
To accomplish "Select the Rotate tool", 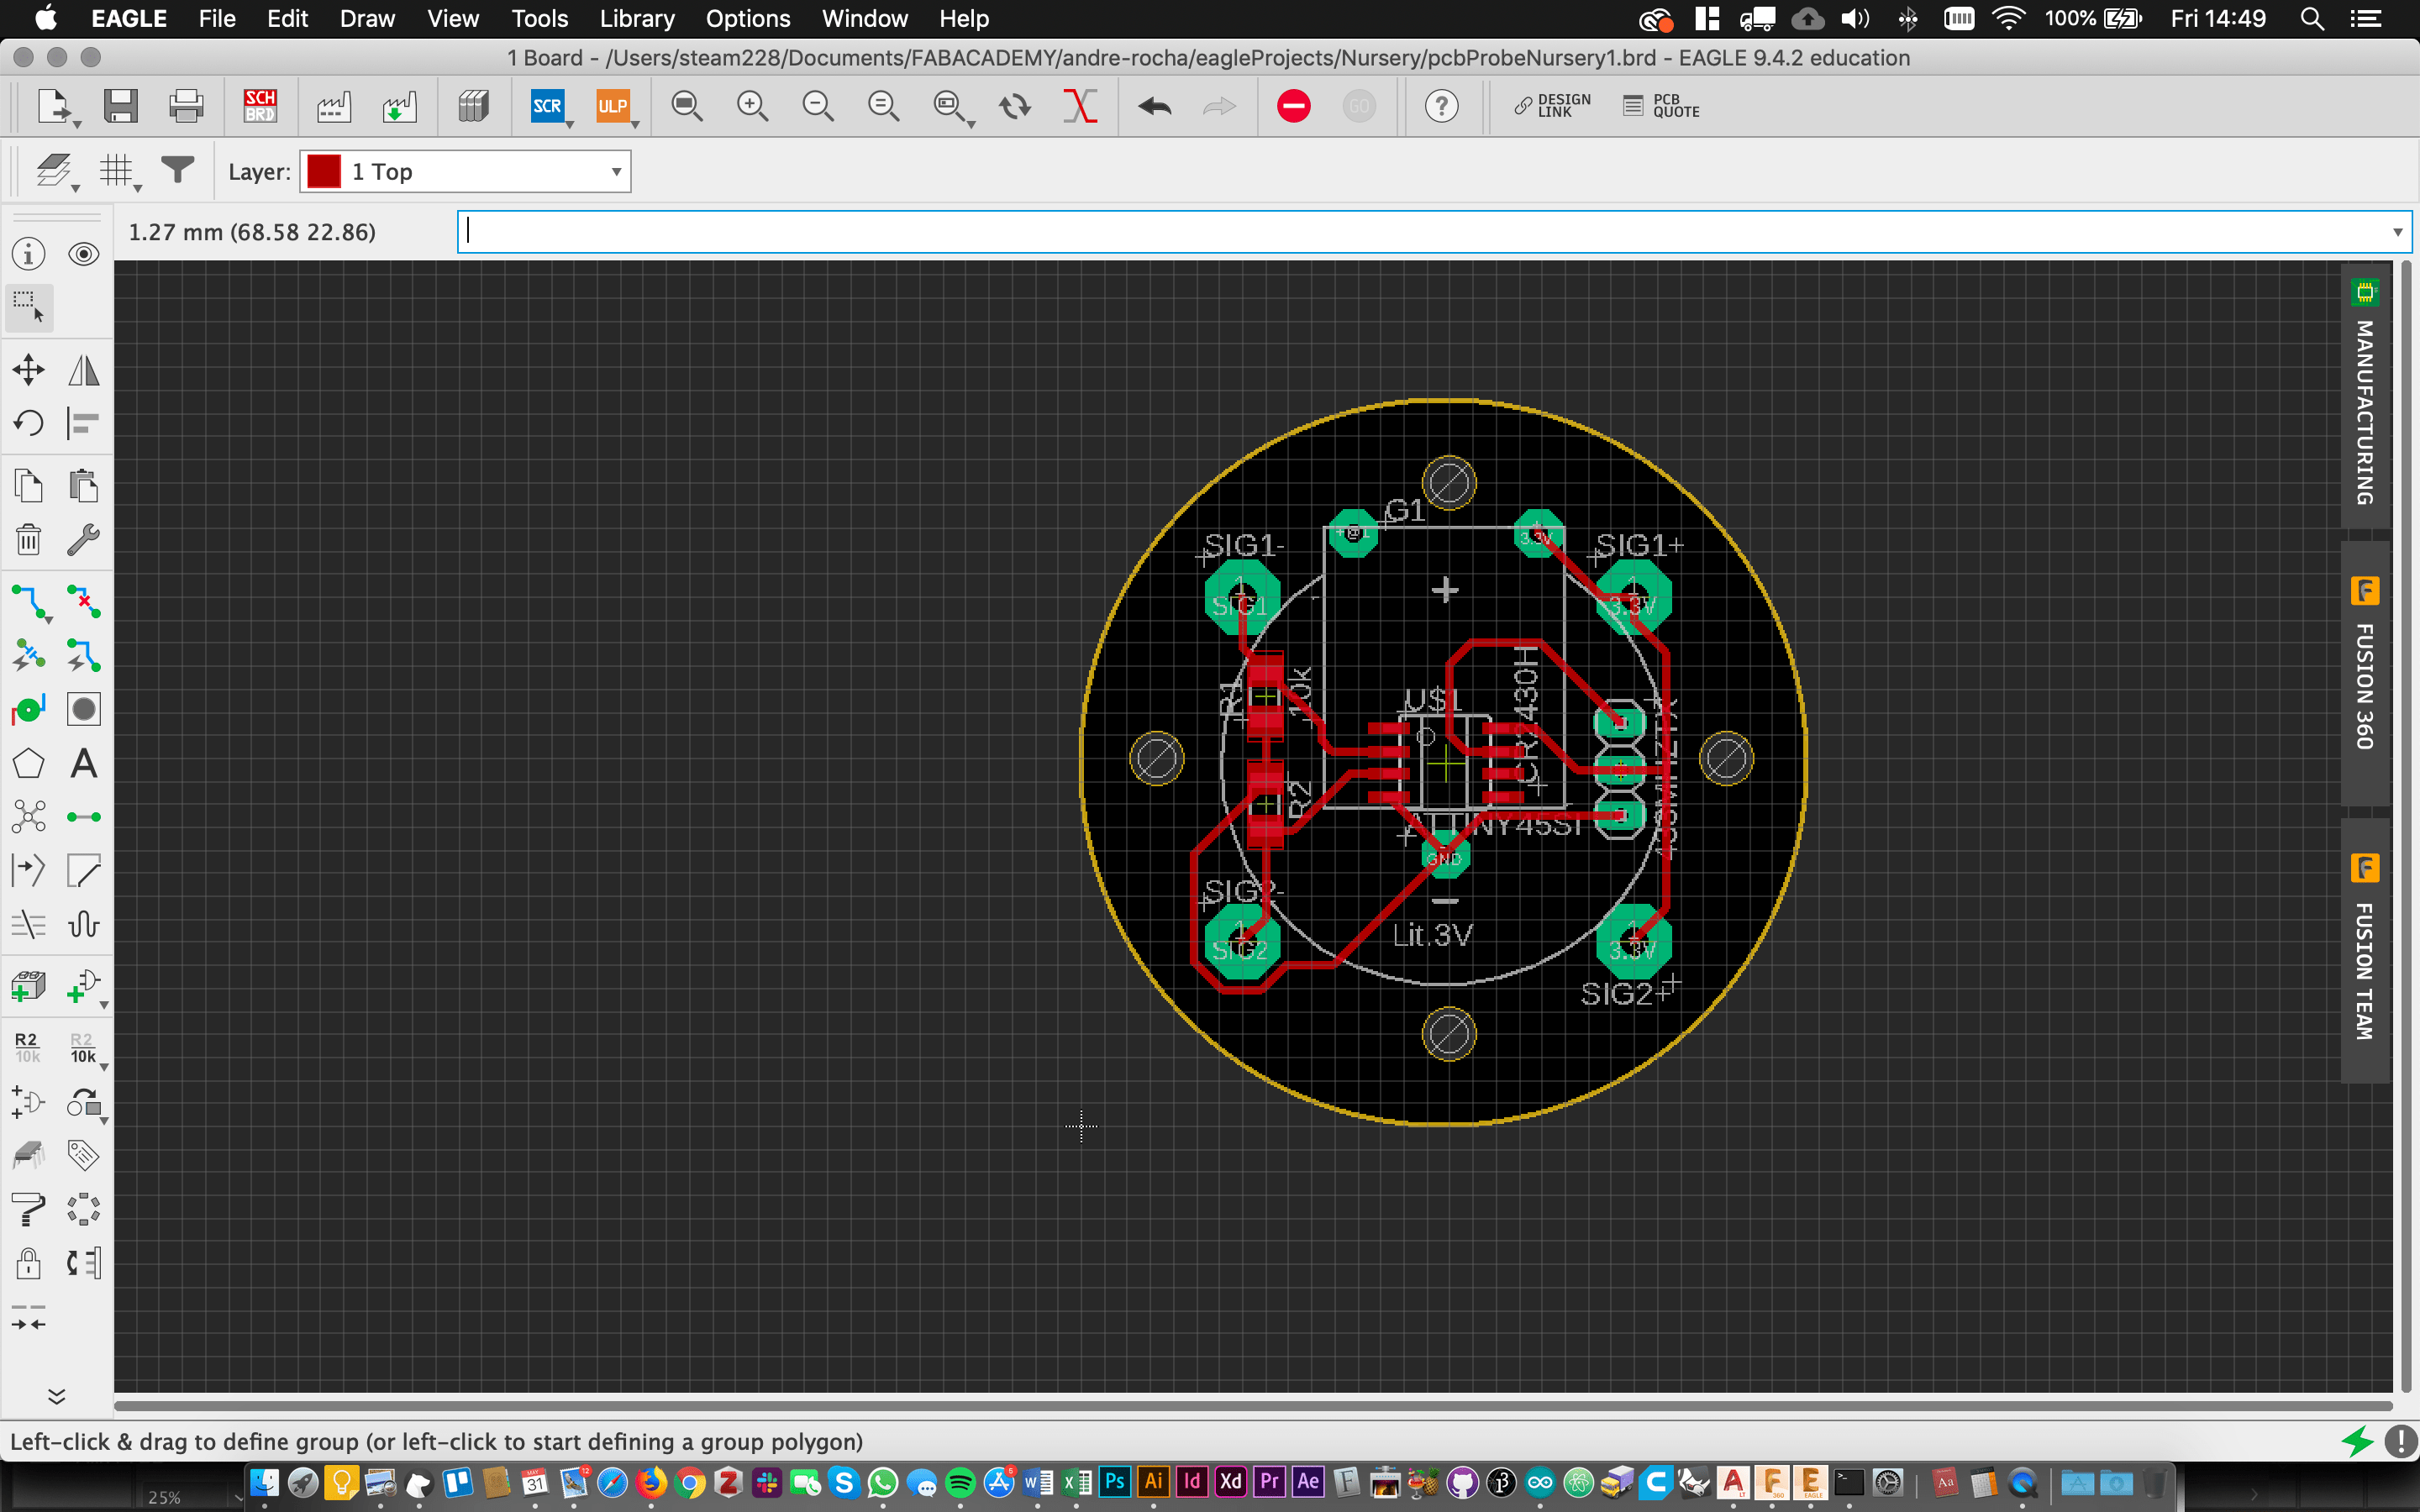I will [x=28, y=424].
